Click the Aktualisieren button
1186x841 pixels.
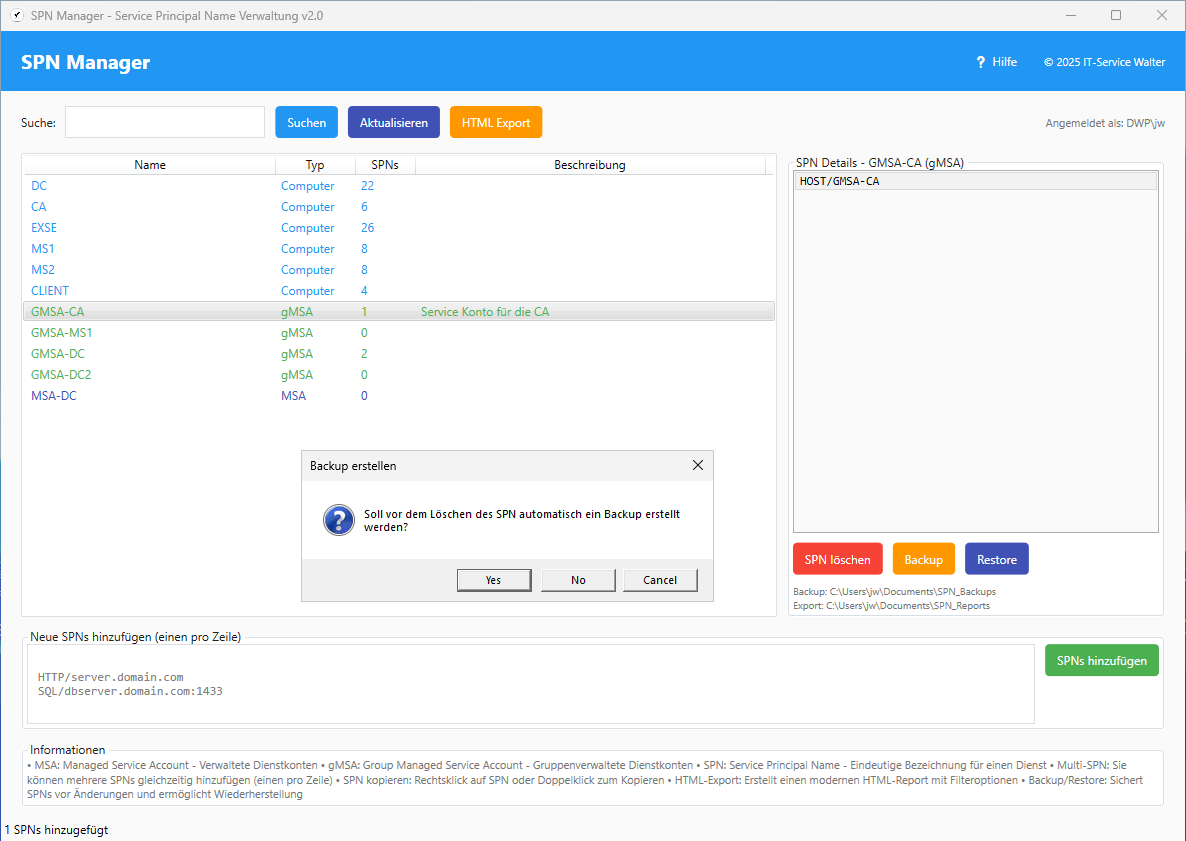[x=394, y=122]
